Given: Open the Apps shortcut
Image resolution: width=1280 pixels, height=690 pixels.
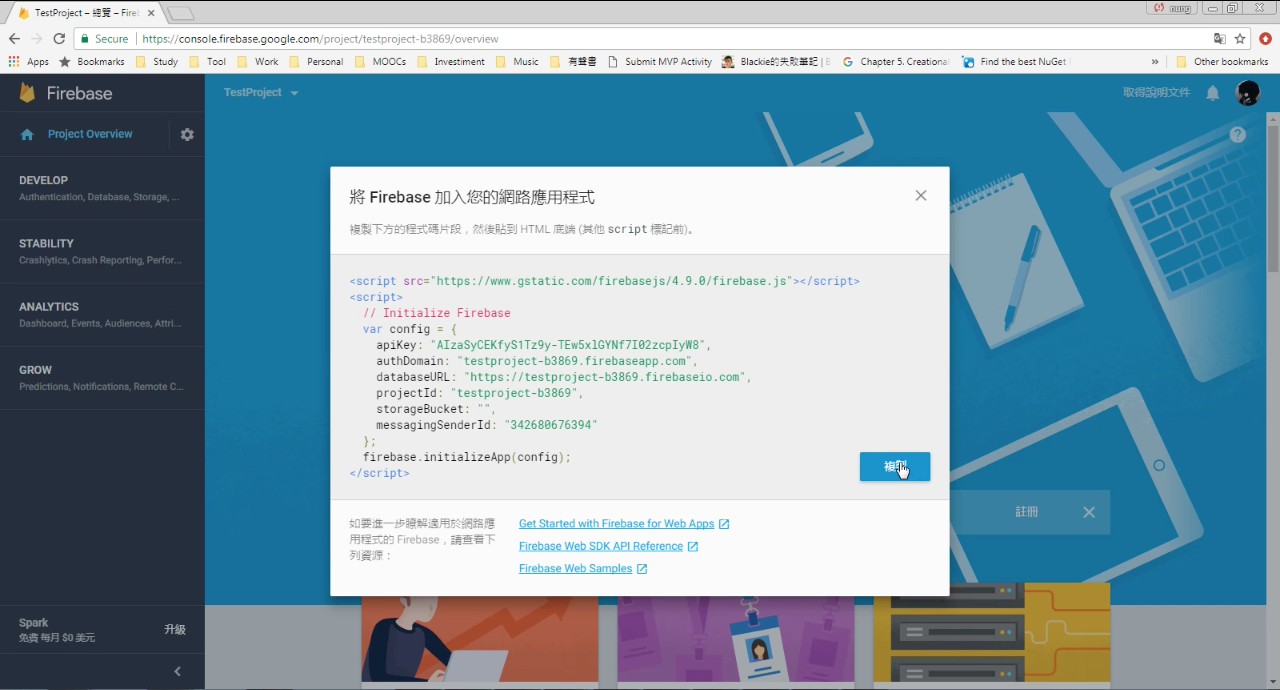Looking at the screenshot, I should [29, 62].
